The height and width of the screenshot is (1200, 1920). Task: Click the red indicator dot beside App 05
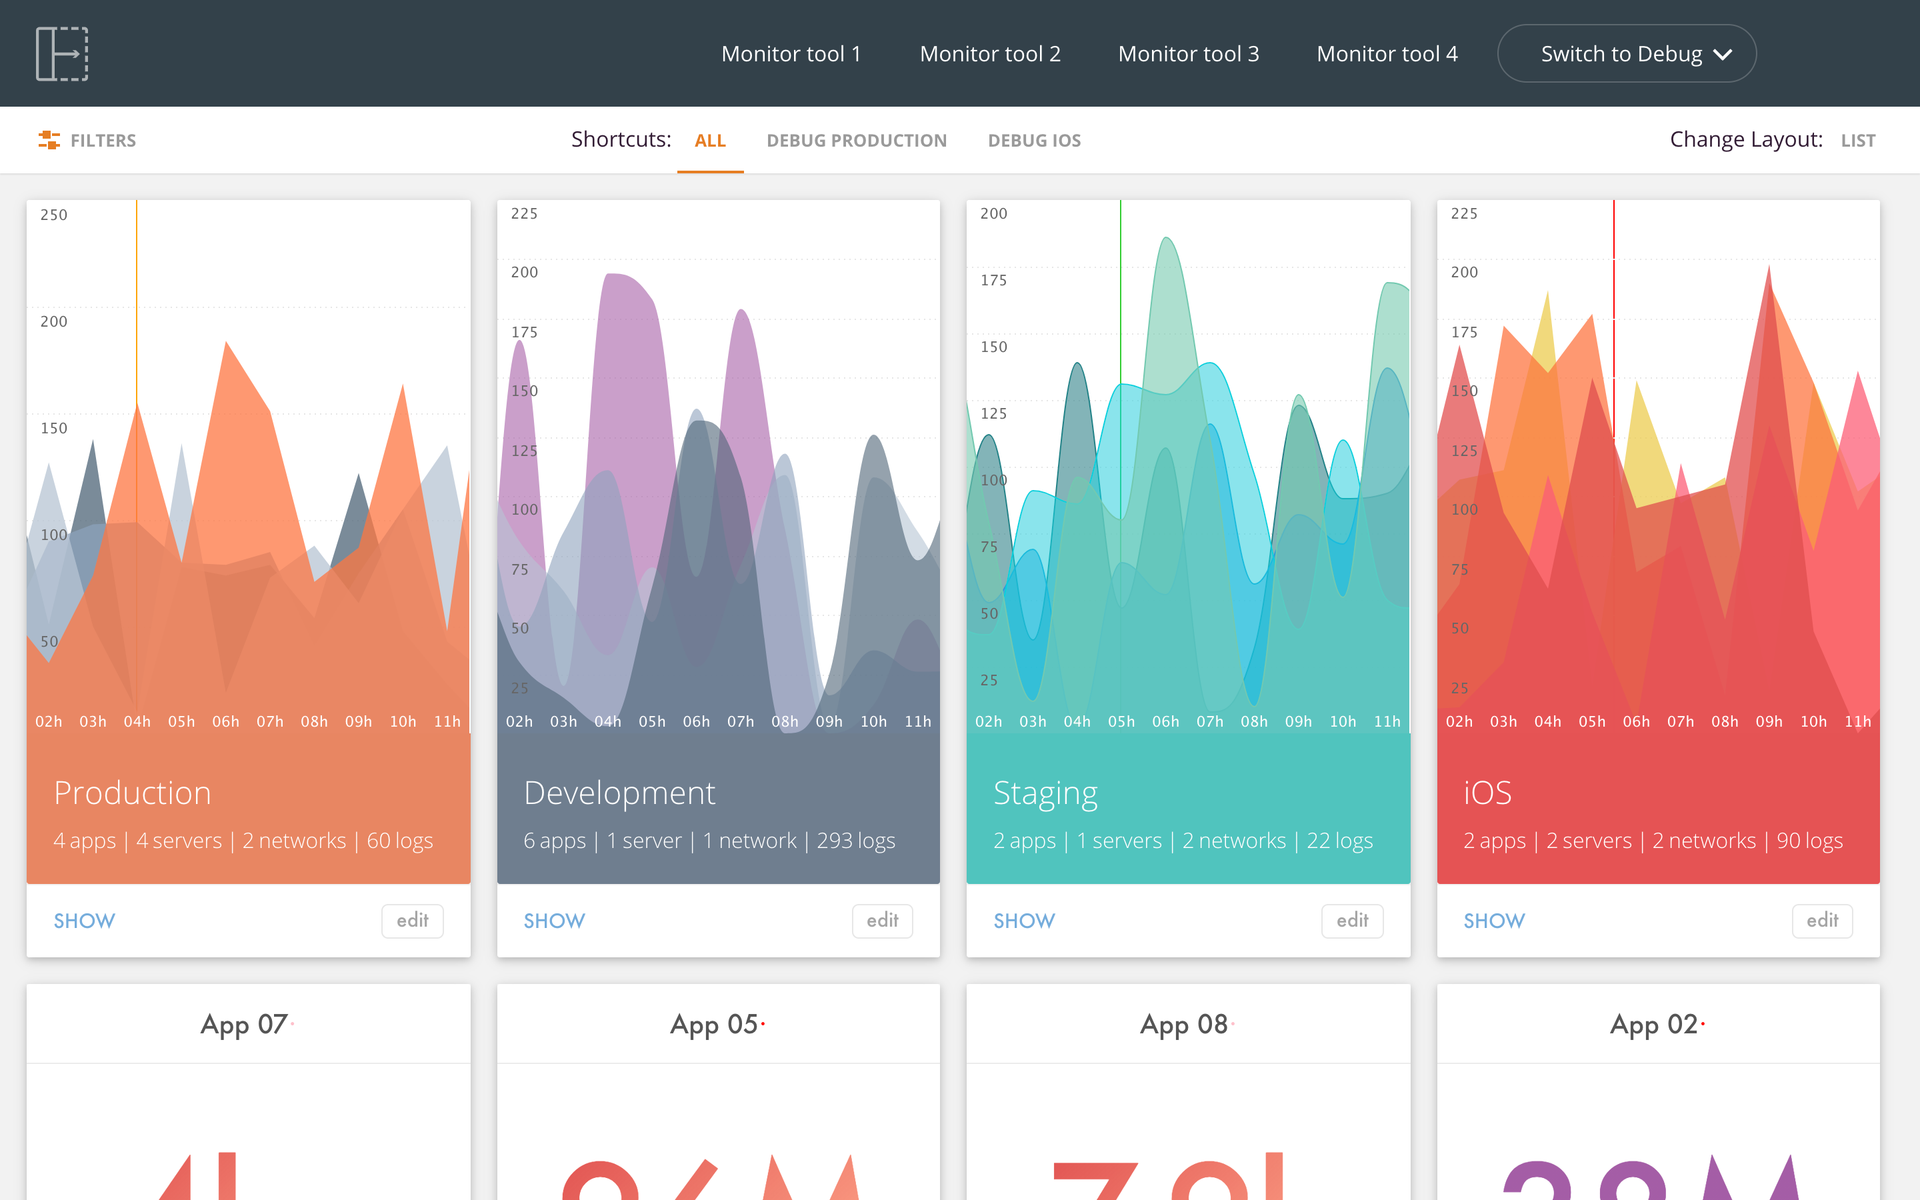[764, 1025]
